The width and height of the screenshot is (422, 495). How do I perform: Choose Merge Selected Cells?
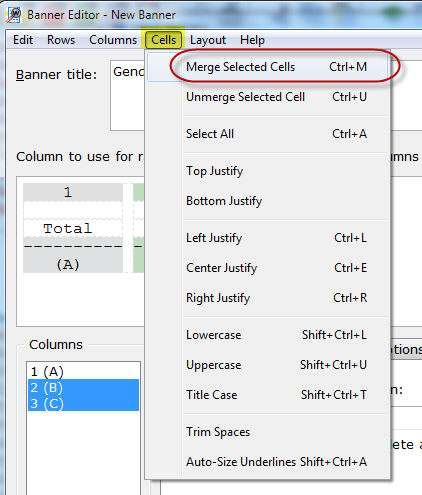pos(268,67)
